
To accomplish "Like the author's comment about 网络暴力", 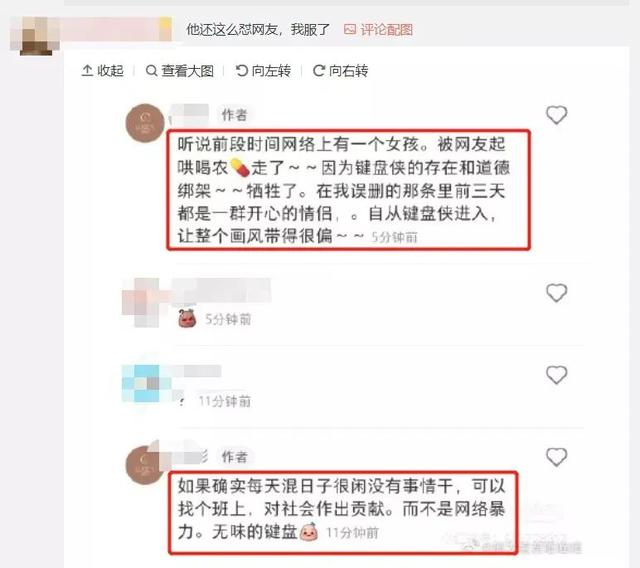I will (x=557, y=457).
